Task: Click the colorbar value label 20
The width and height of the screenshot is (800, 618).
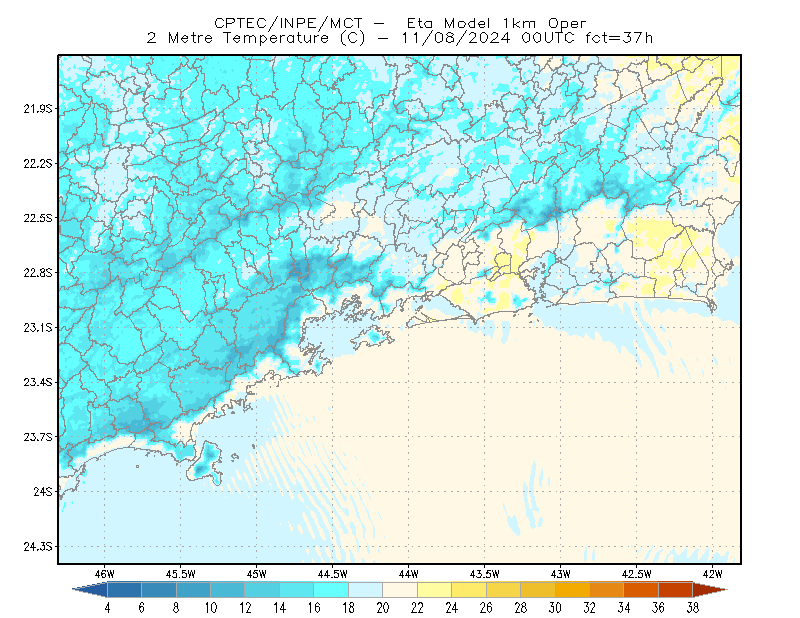Action: [383, 608]
